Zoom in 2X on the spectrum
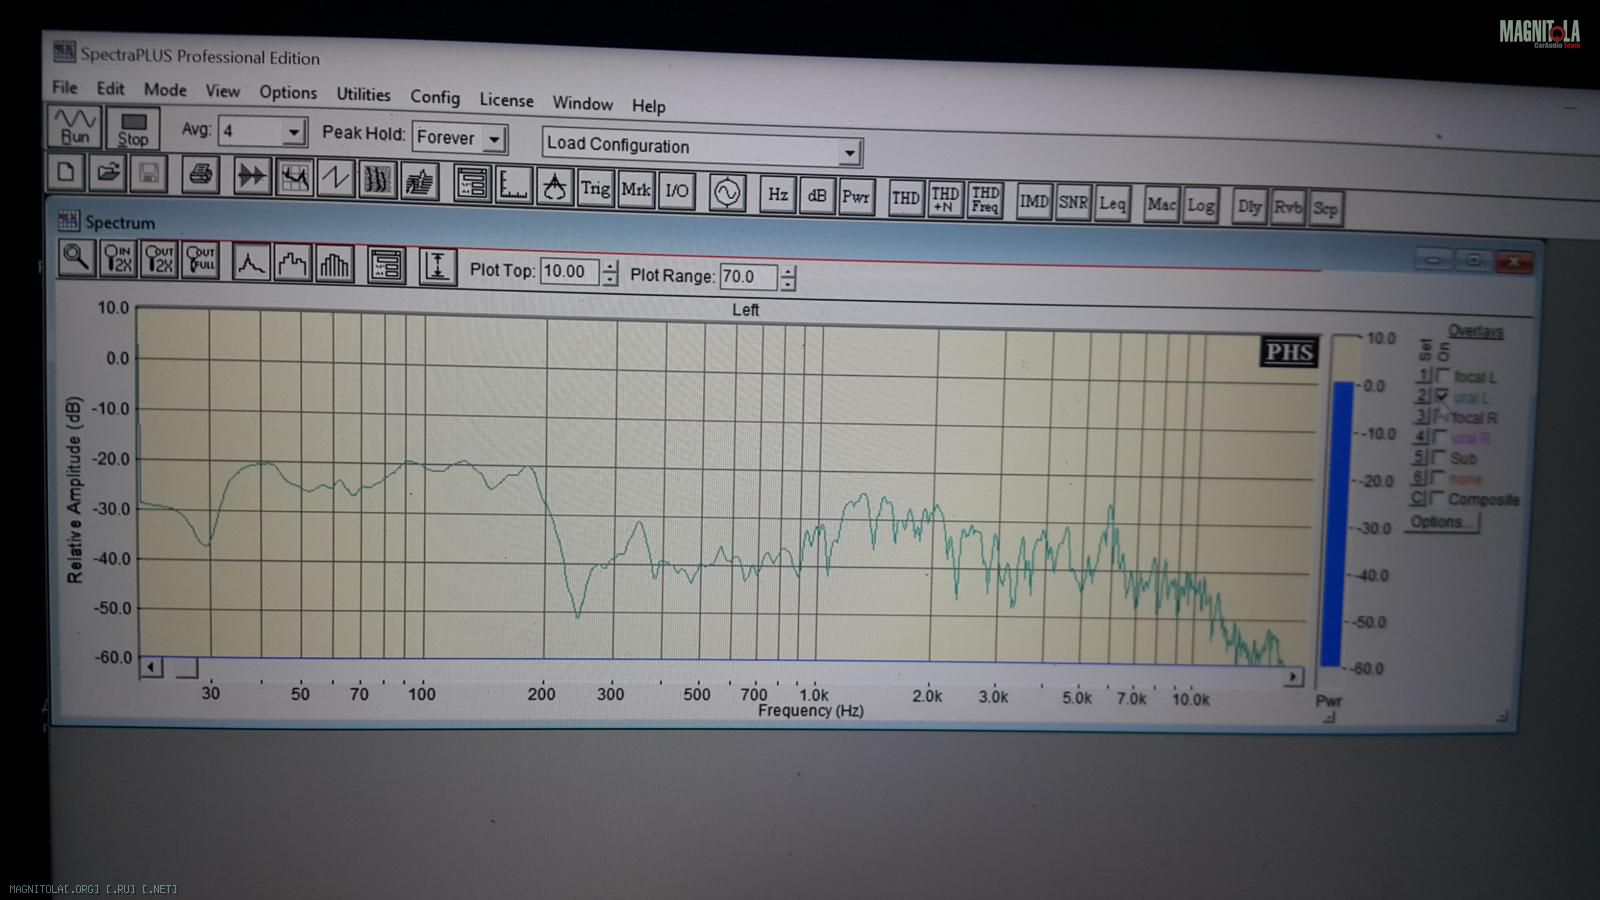The width and height of the screenshot is (1600, 900). 117,259
